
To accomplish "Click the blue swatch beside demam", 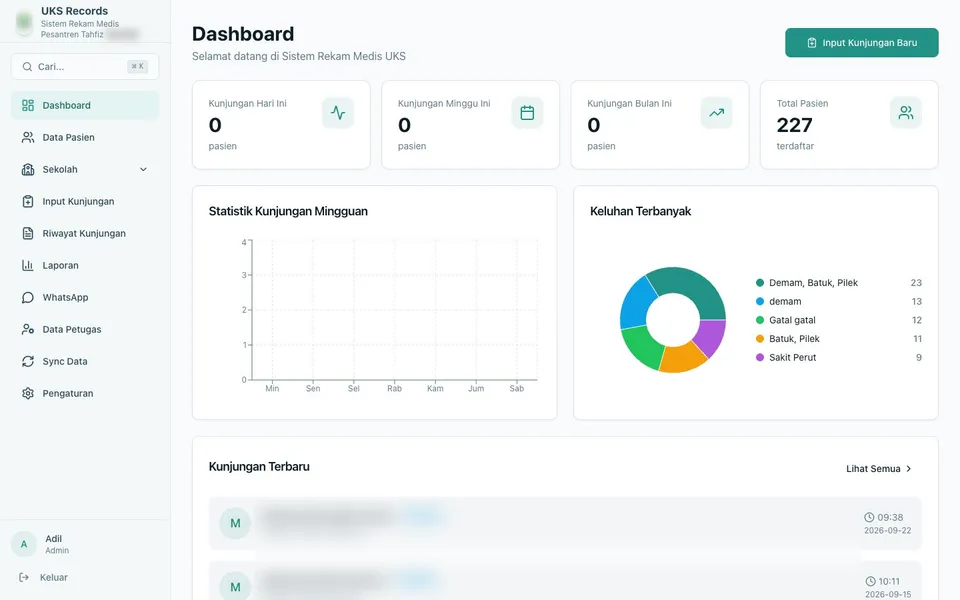I will click(x=760, y=301).
